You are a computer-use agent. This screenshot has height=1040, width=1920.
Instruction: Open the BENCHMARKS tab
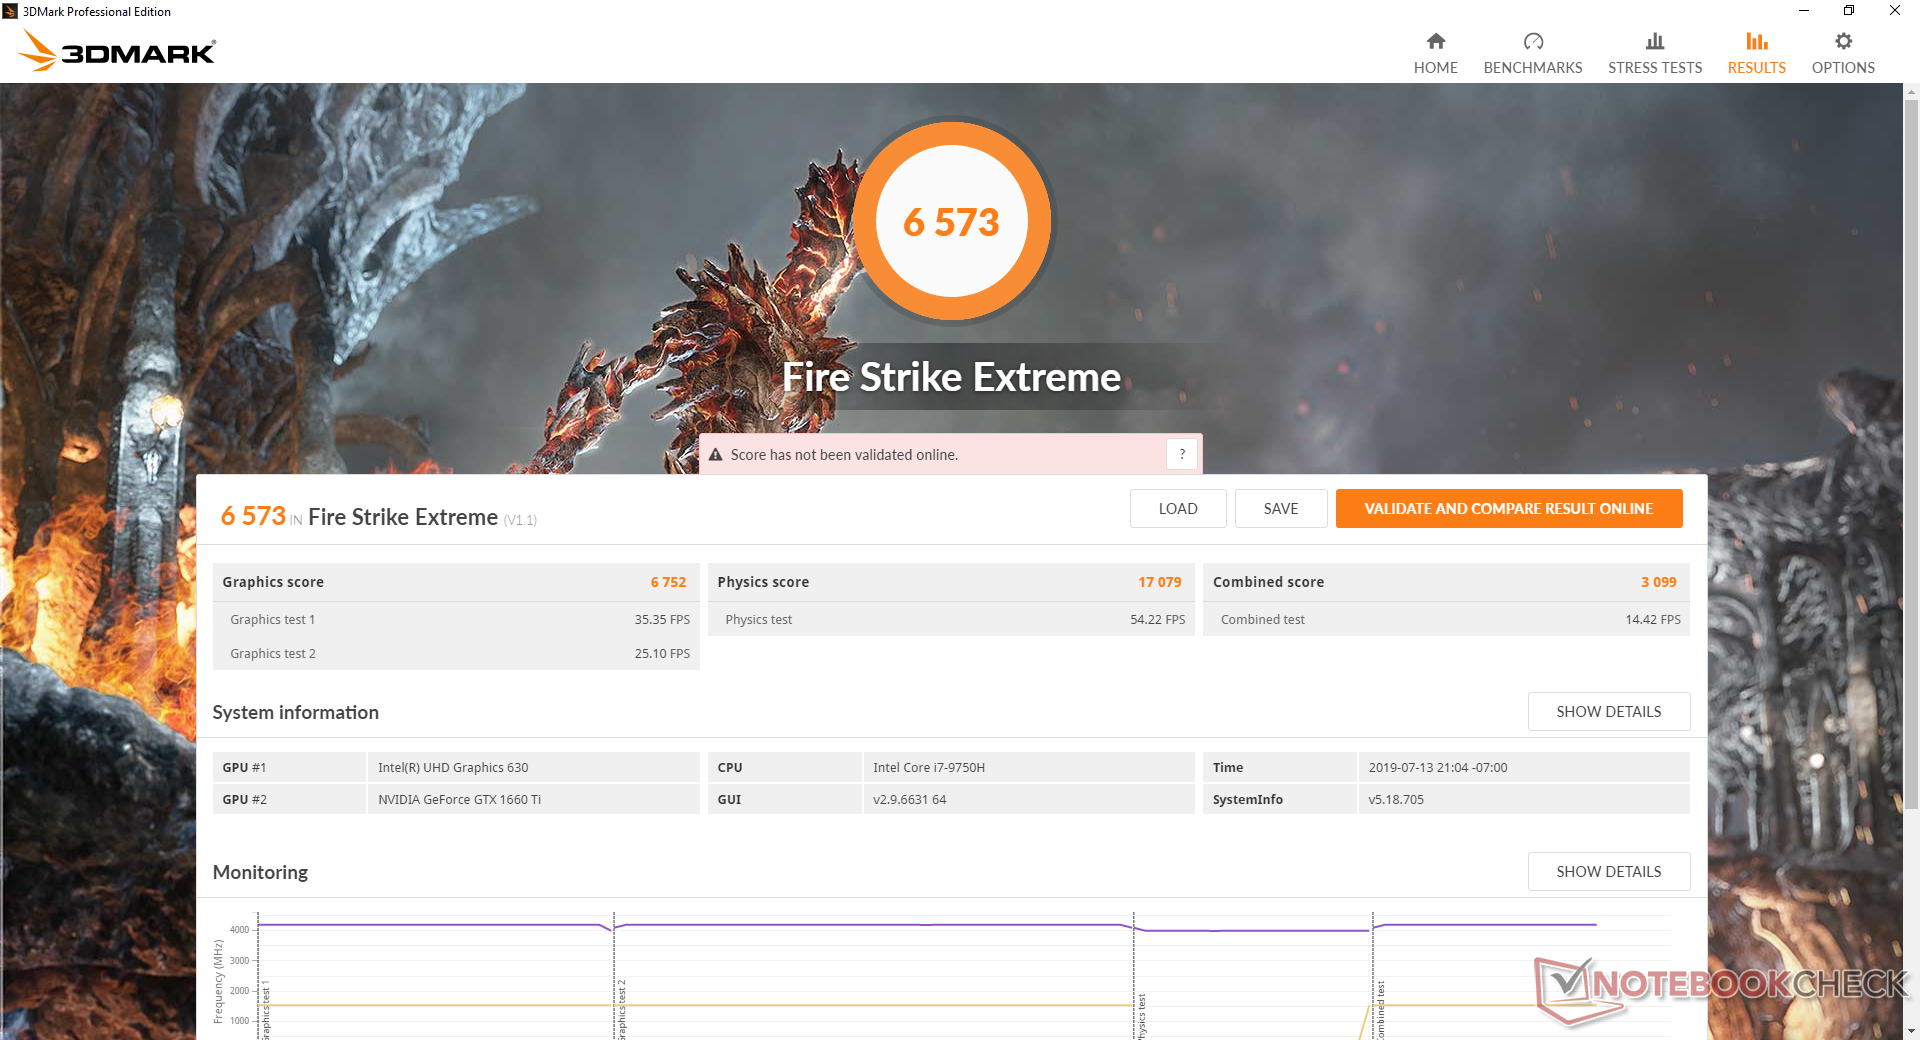[1533, 53]
